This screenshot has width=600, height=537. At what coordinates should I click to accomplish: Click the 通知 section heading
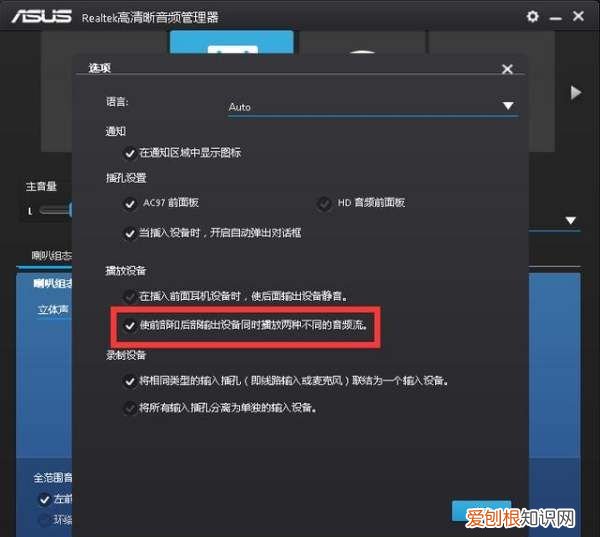[x=116, y=131]
